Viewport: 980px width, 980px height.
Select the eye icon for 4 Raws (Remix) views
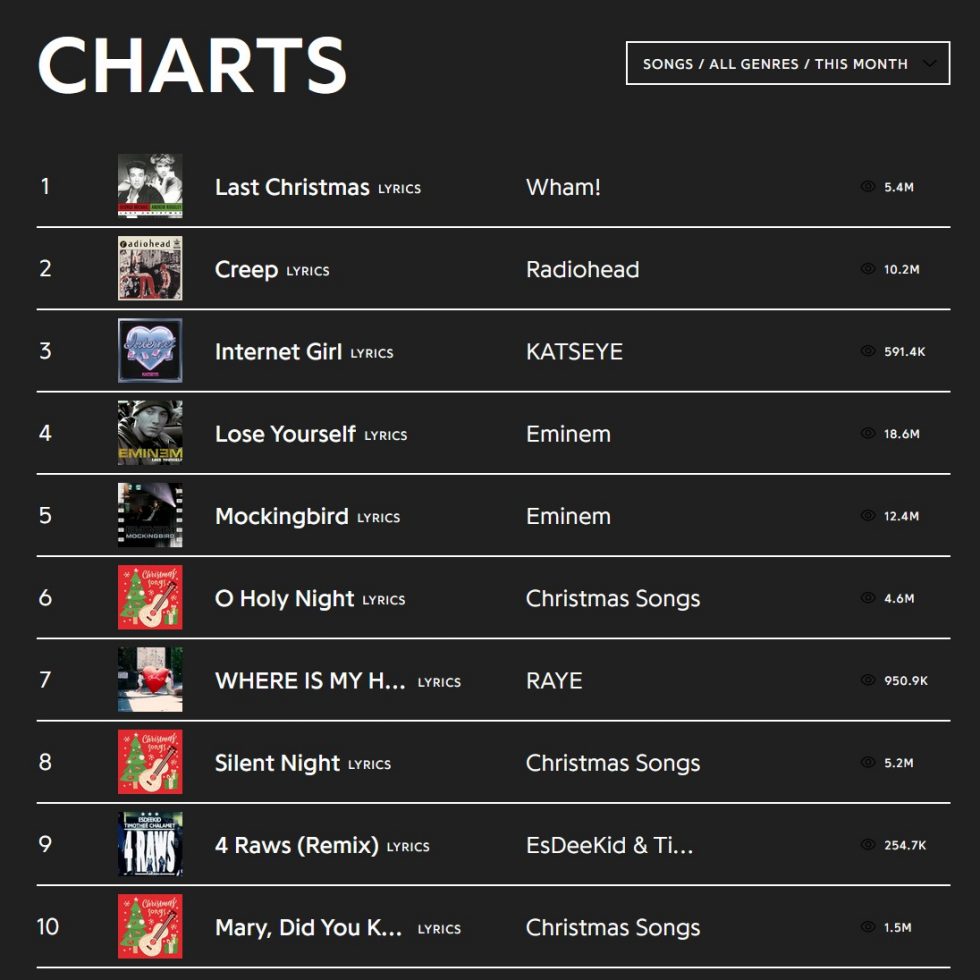pyautogui.click(x=866, y=845)
